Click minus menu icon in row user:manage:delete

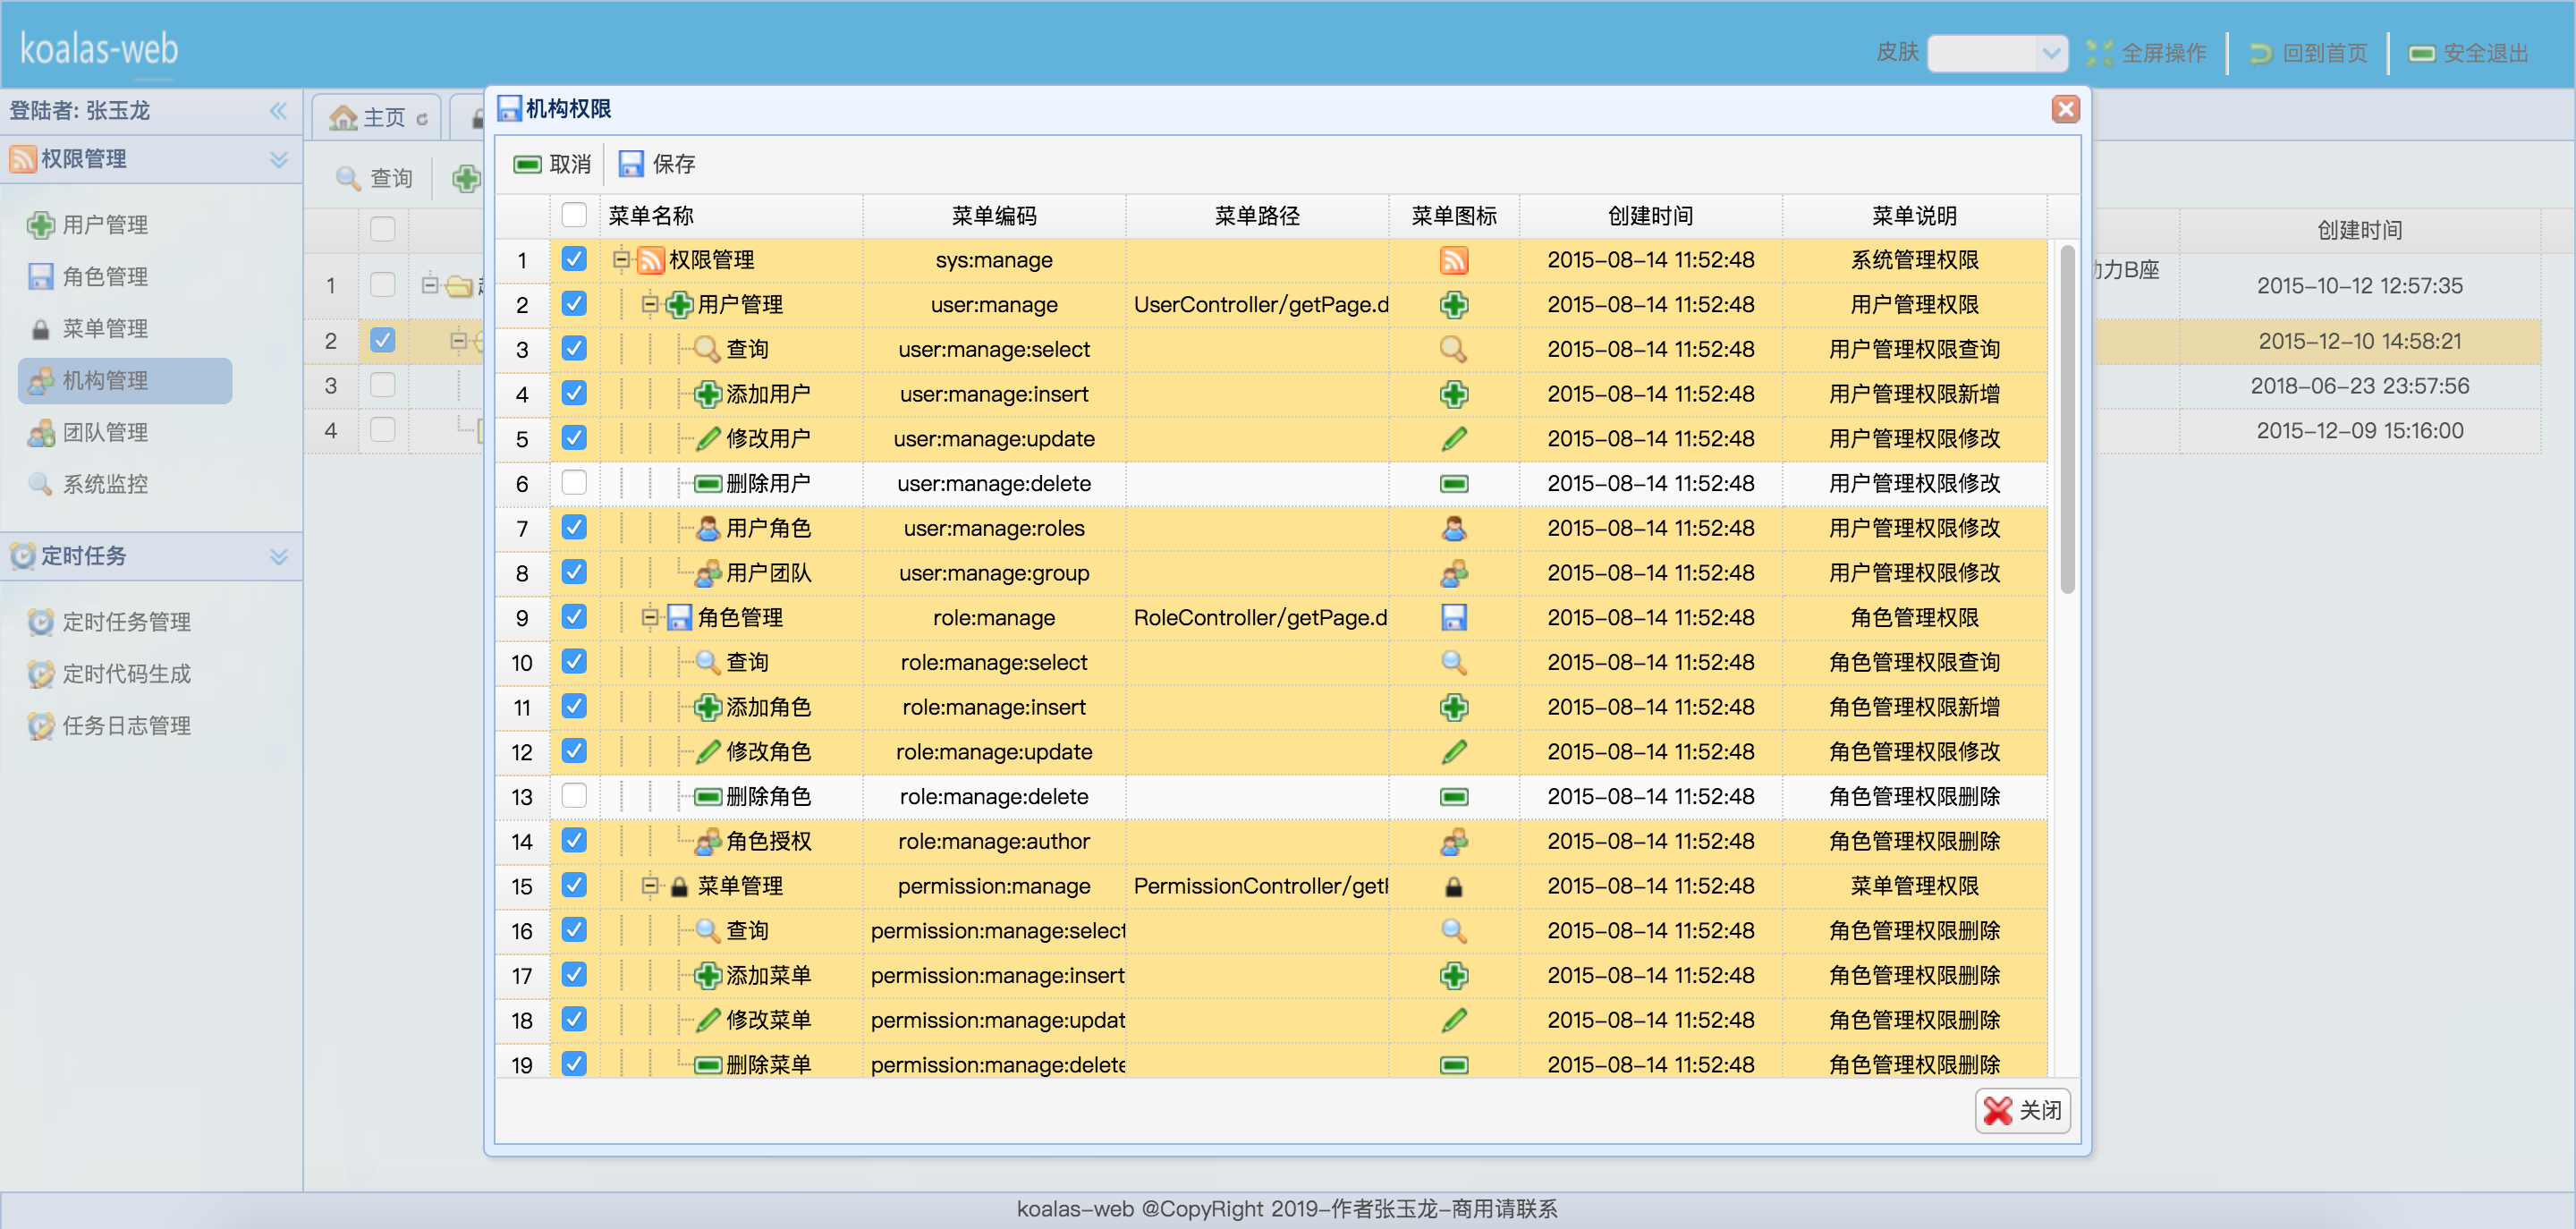pyautogui.click(x=1454, y=484)
